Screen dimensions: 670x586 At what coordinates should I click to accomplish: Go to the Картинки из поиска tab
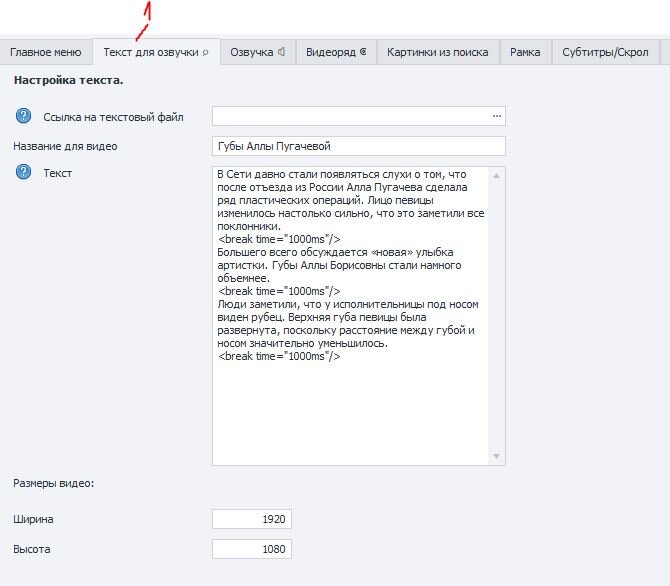tap(438, 52)
